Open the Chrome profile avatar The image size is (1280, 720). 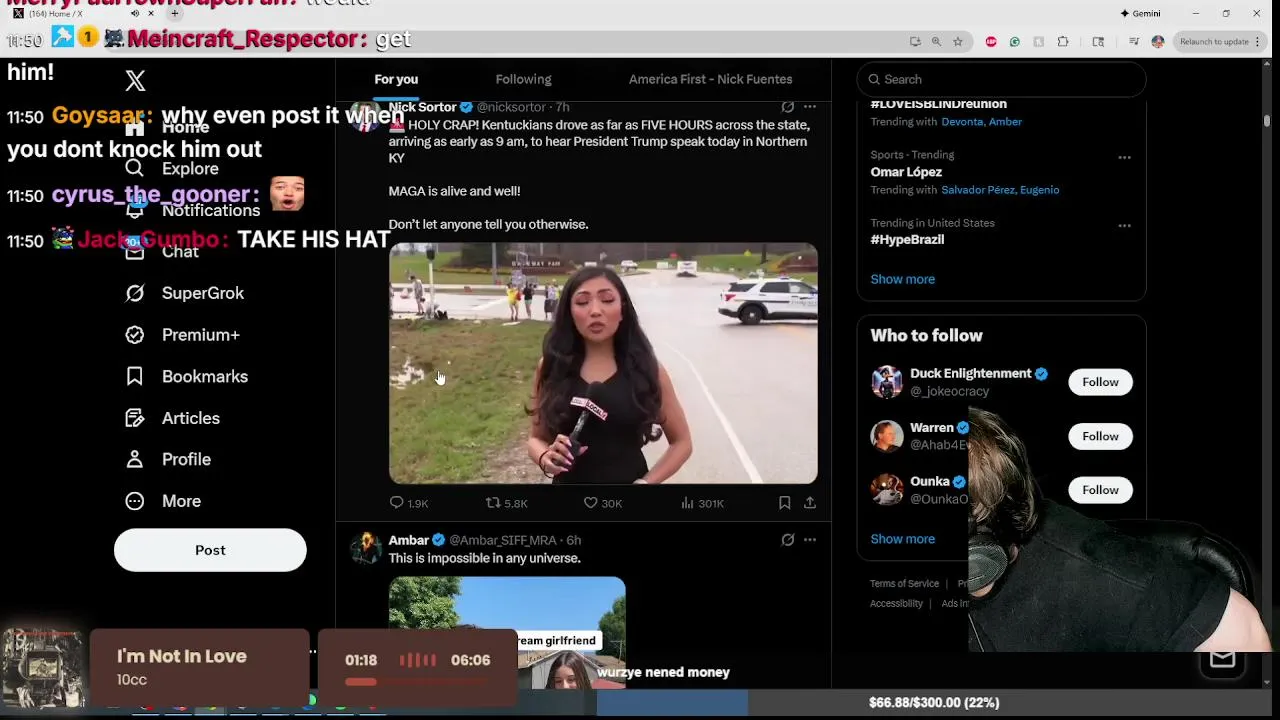point(1158,42)
